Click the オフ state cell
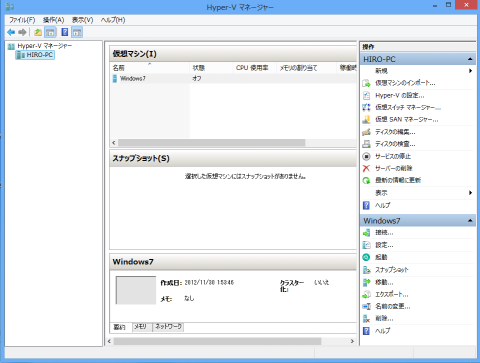Viewport: 480px width, 363px height. click(197, 79)
